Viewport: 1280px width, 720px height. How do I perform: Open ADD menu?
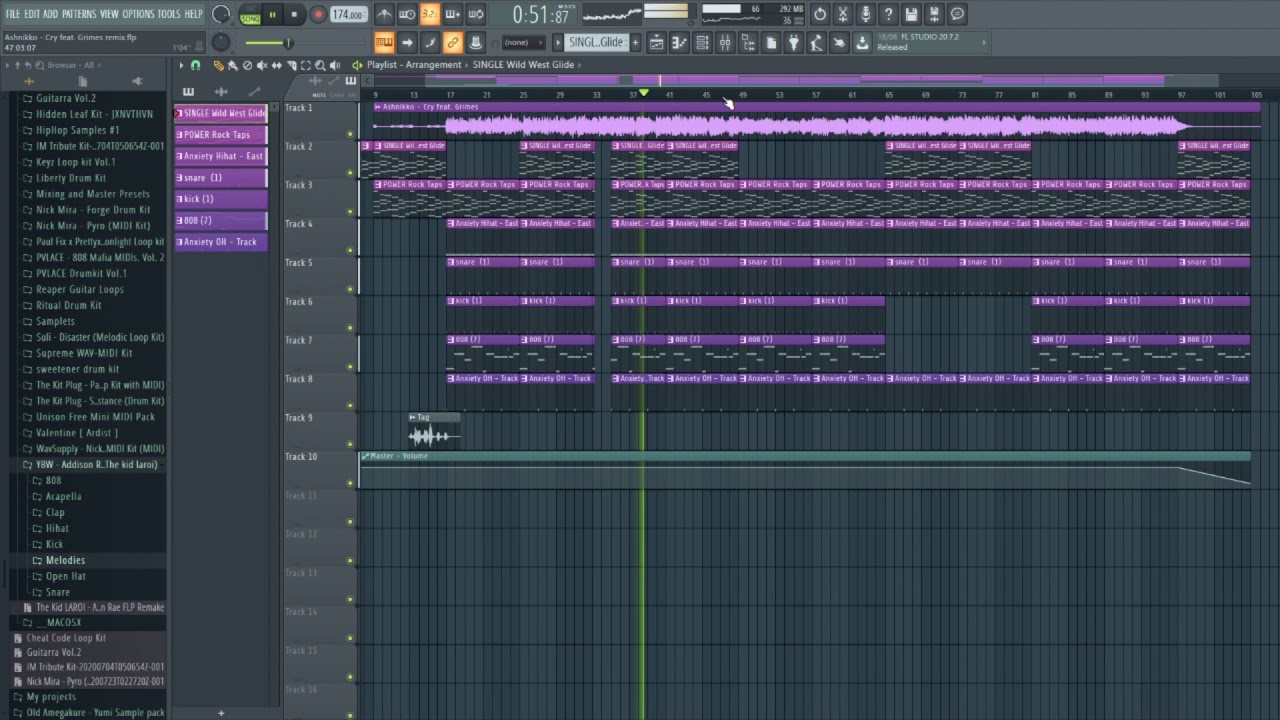tap(51, 14)
